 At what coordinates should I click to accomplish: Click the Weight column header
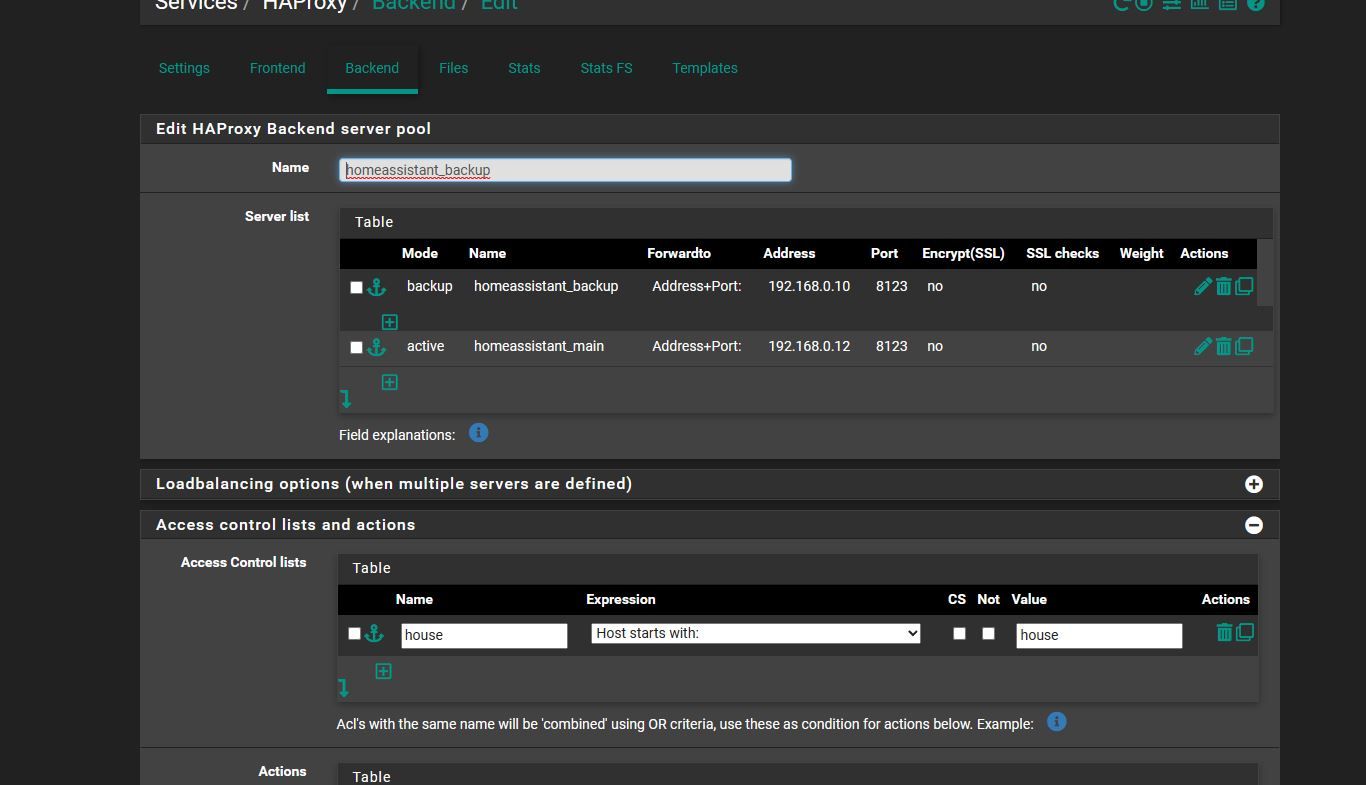tap(1142, 253)
